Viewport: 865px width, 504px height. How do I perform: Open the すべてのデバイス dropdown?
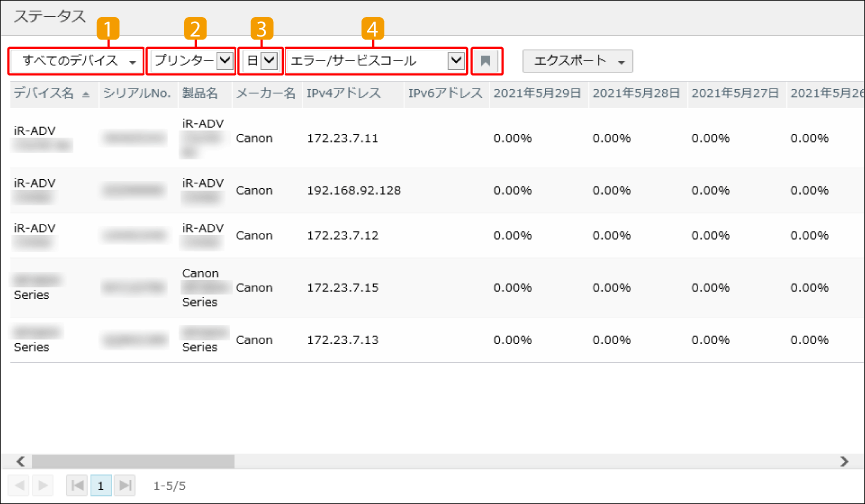(76, 61)
